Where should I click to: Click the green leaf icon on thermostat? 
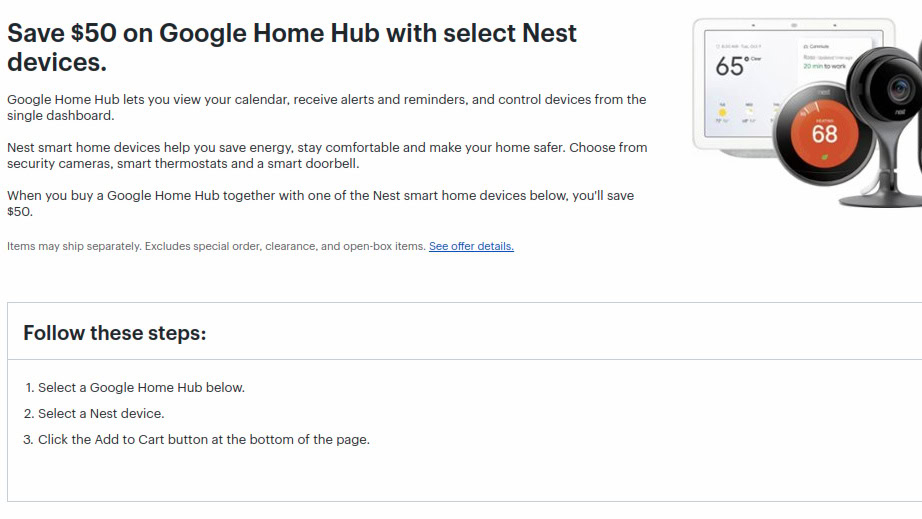825,156
